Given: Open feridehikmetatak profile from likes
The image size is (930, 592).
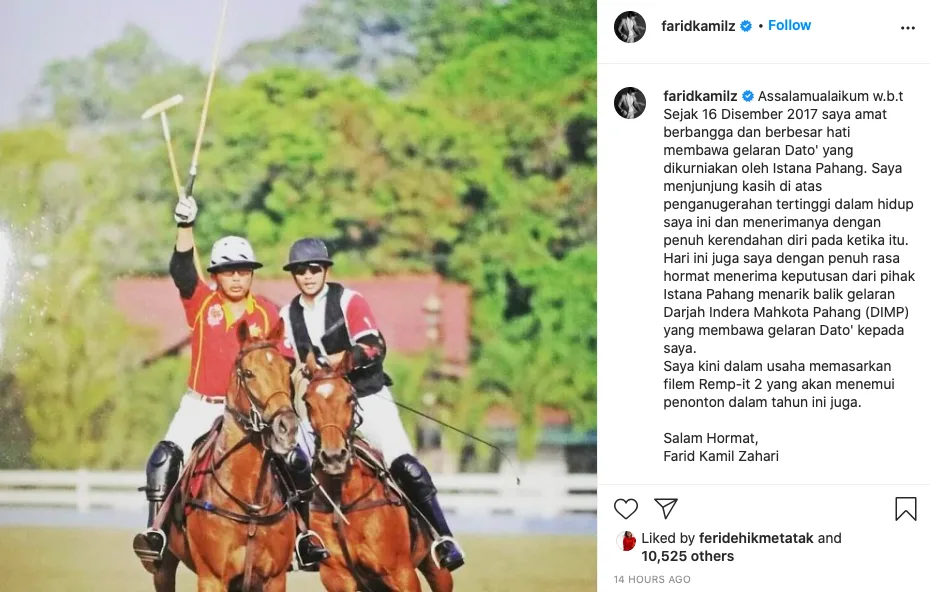Looking at the screenshot, I should 756,538.
